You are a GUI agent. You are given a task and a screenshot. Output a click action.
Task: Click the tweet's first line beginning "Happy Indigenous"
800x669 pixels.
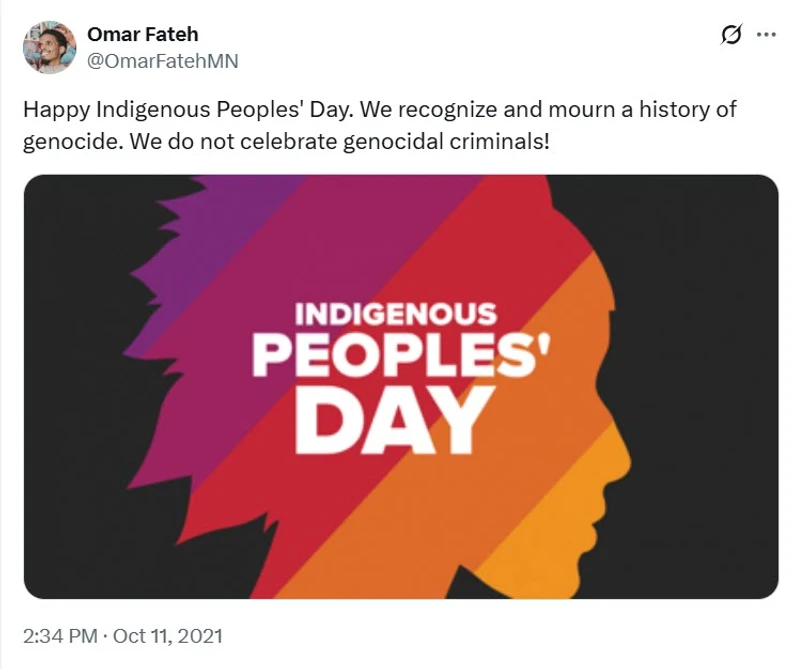click(x=380, y=109)
